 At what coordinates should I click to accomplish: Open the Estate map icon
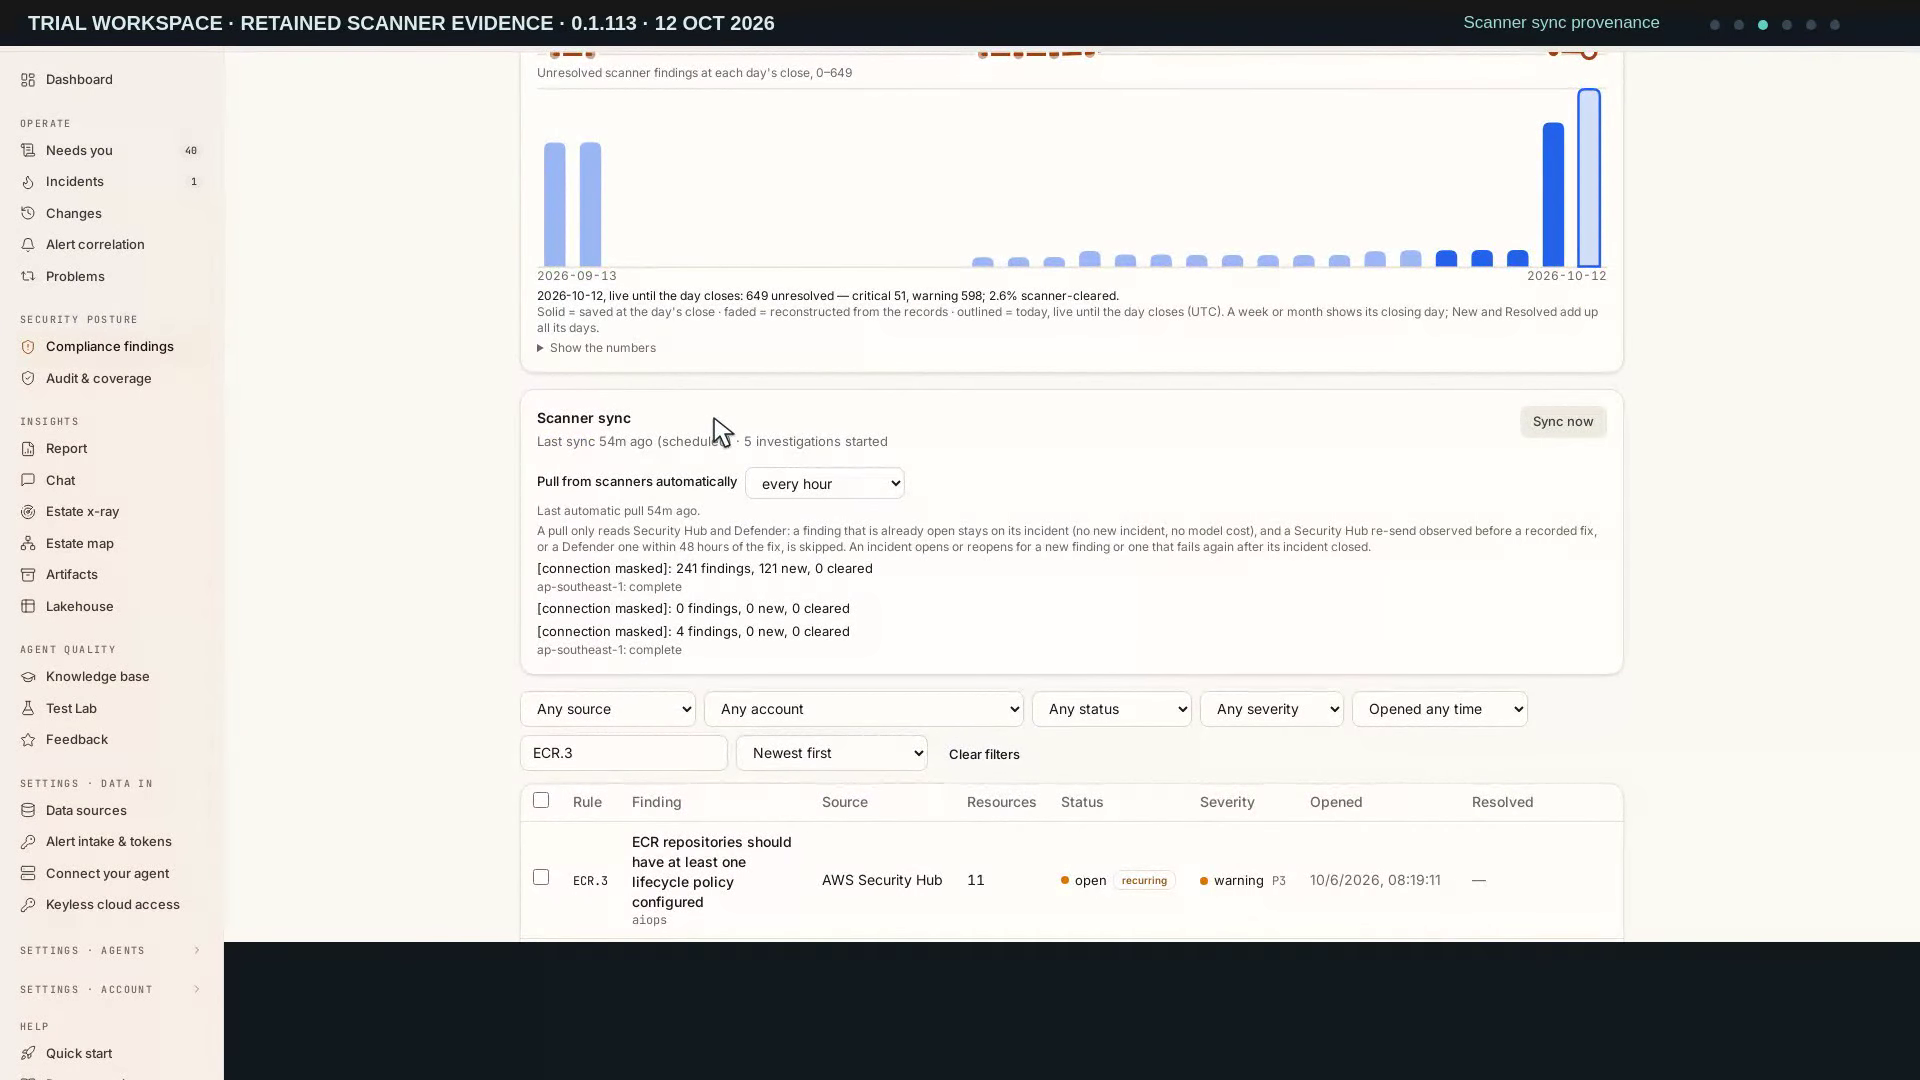[28, 544]
